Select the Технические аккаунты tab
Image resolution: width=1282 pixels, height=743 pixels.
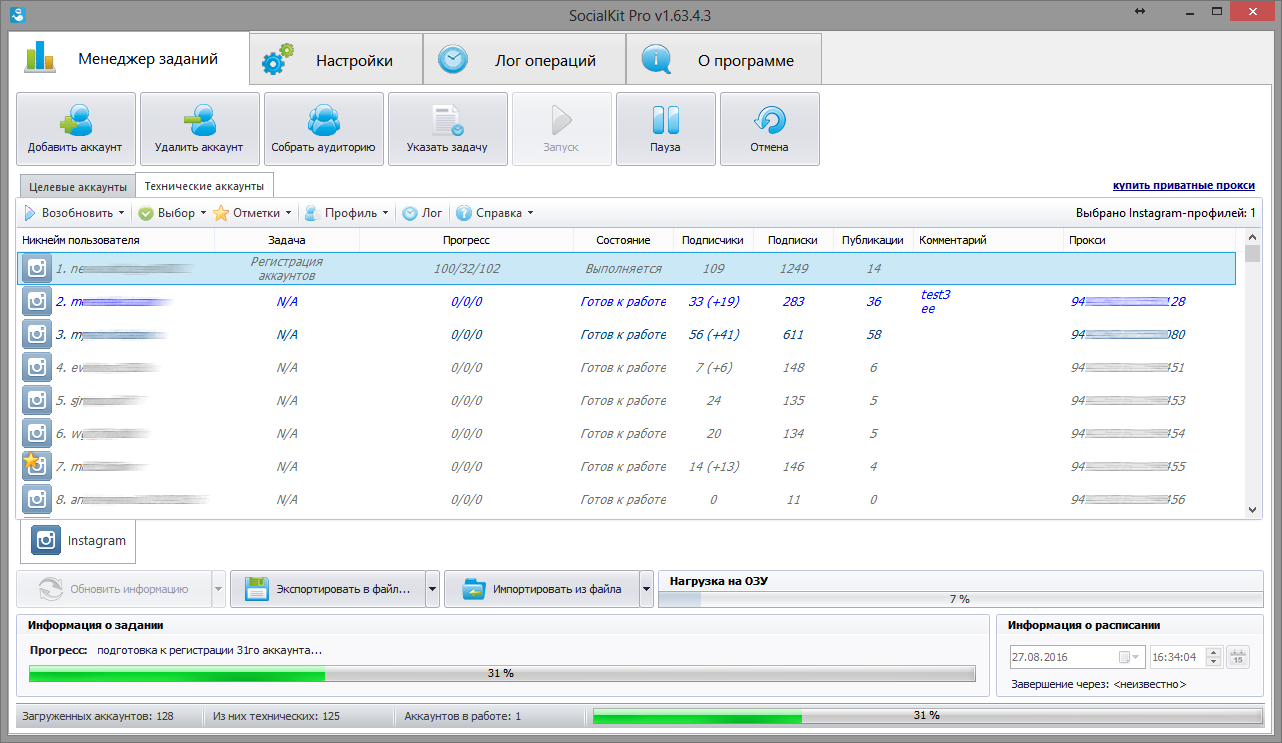click(204, 186)
